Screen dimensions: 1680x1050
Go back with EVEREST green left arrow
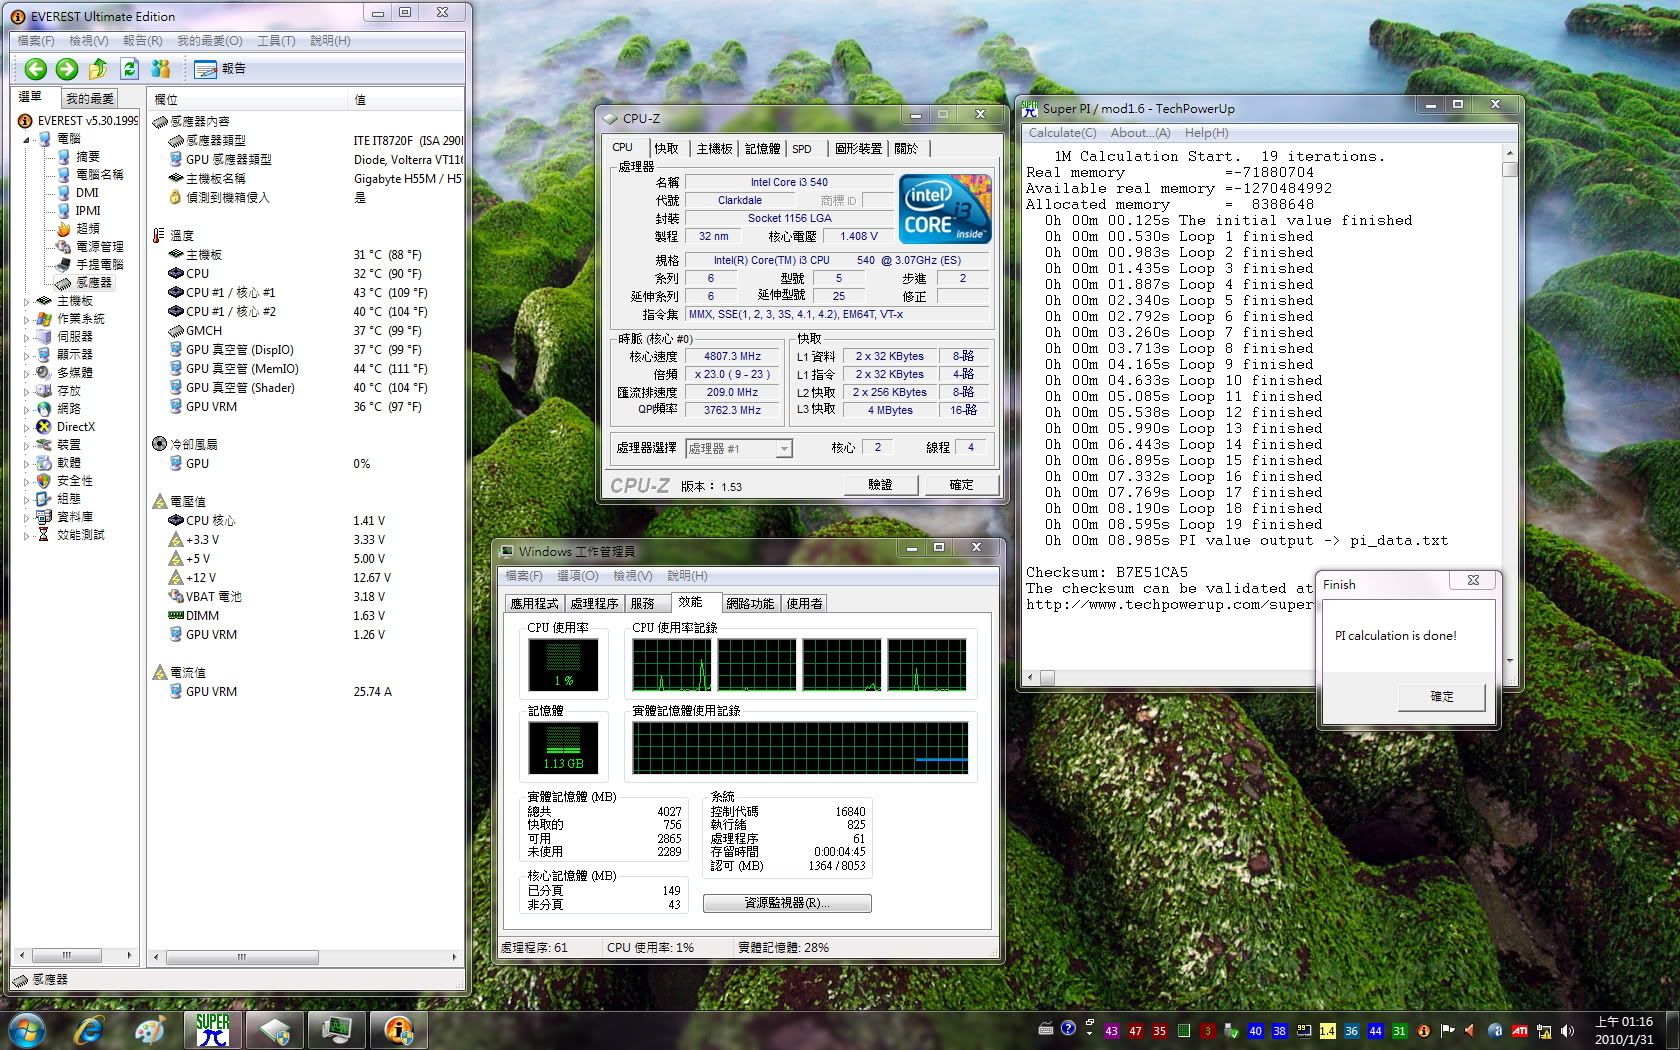(36, 69)
